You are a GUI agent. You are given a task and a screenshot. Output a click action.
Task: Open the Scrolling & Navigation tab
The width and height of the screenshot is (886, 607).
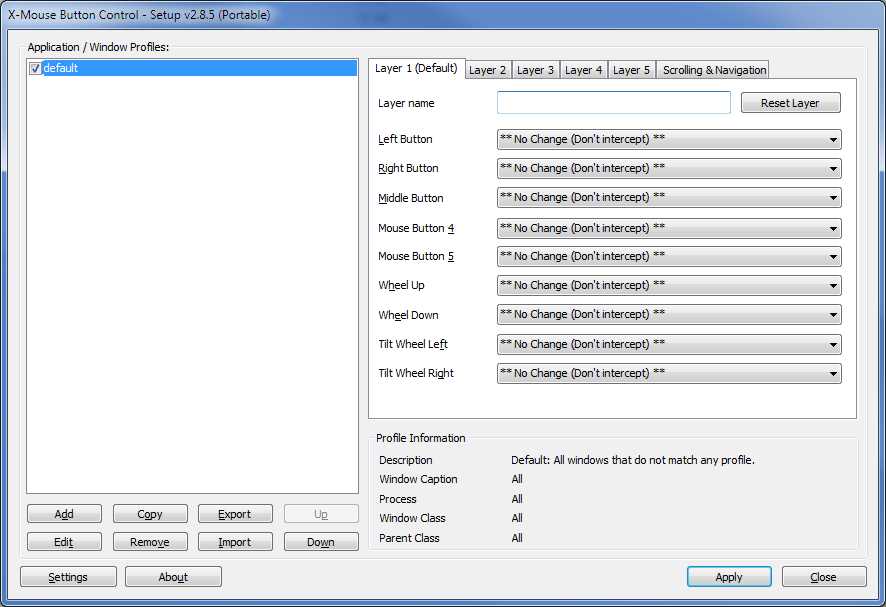[714, 70]
